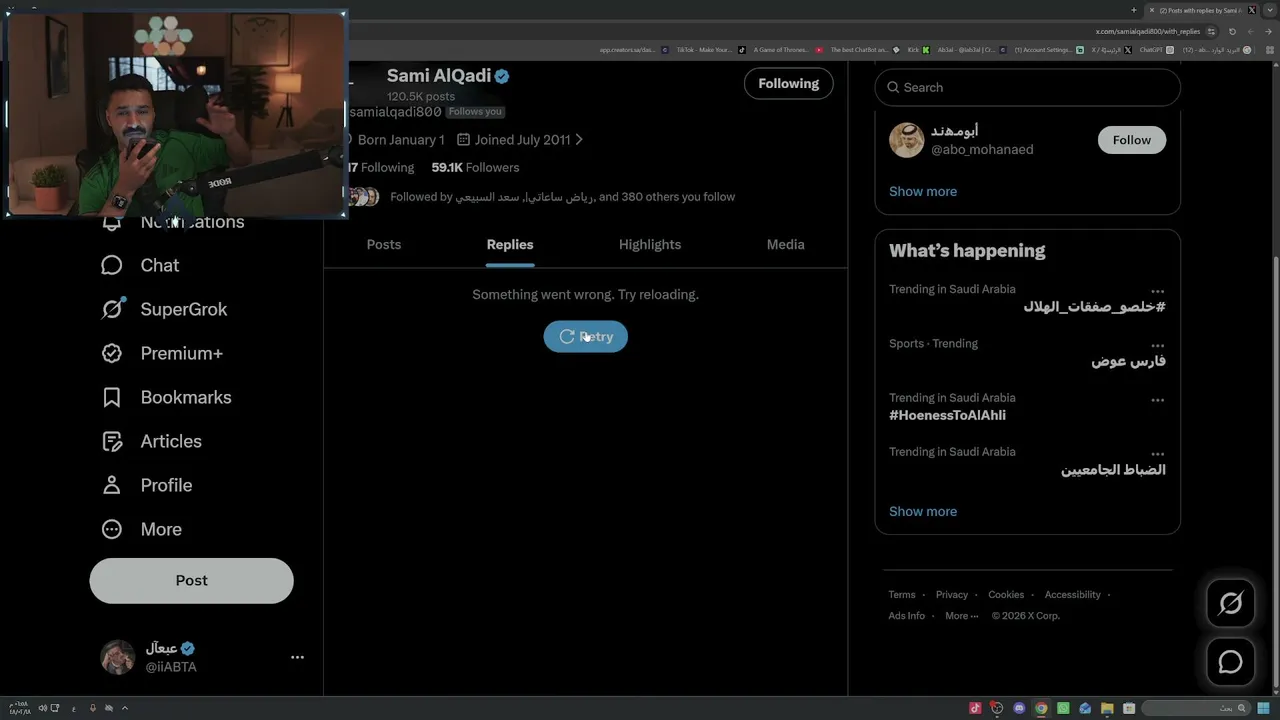Open the 59.1K Followers list
This screenshot has height=720, width=1280.
click(475, 167)
